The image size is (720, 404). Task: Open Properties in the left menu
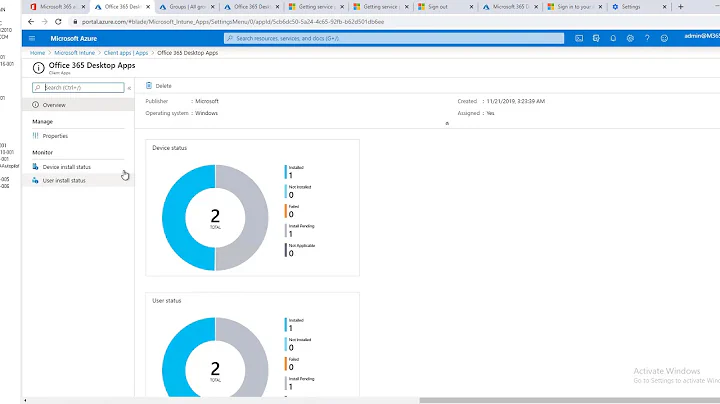78,136
